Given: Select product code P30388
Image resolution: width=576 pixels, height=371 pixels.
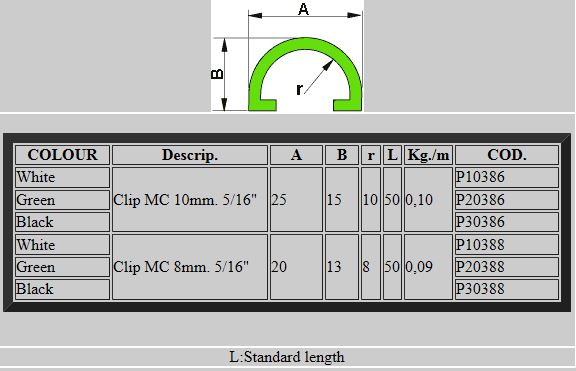Looking at the screenshot, I should coord(480,289).
